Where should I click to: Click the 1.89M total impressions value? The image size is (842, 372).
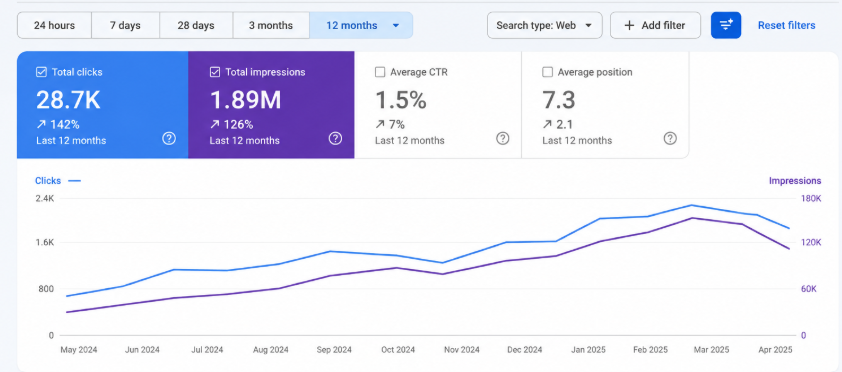tap(245, 100)
